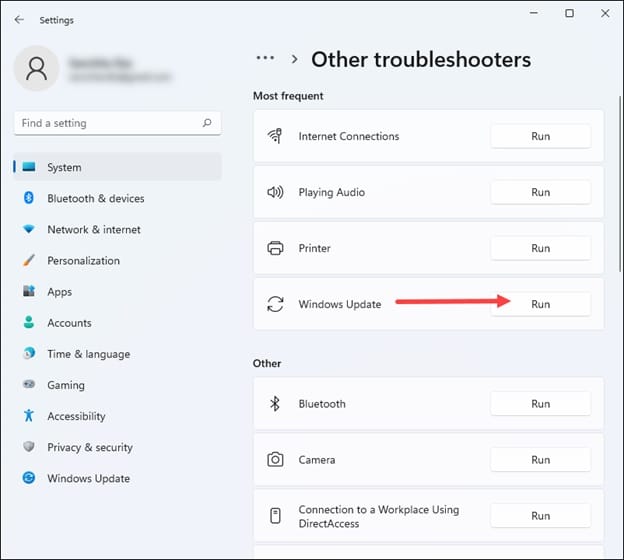Run the Playing Audio troubleshooter
The width and height of the screenshot is (624, 560).
(x=540, y=192)
